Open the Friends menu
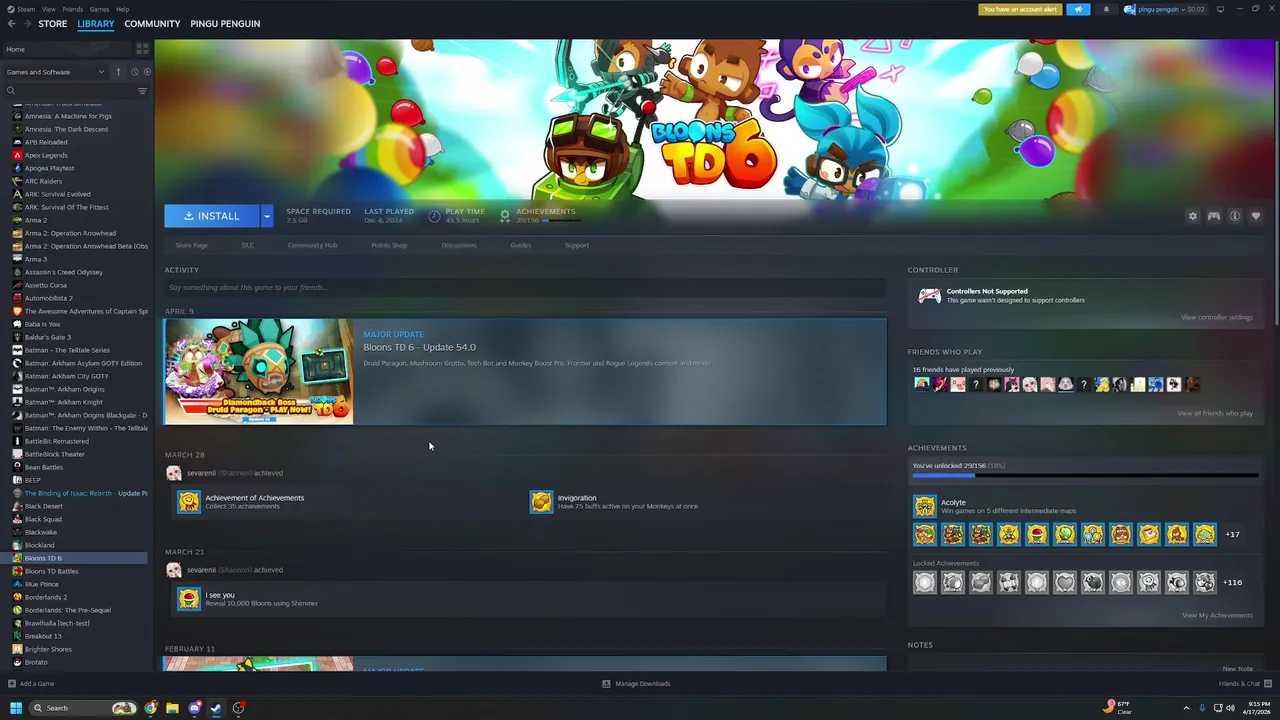 73,9
